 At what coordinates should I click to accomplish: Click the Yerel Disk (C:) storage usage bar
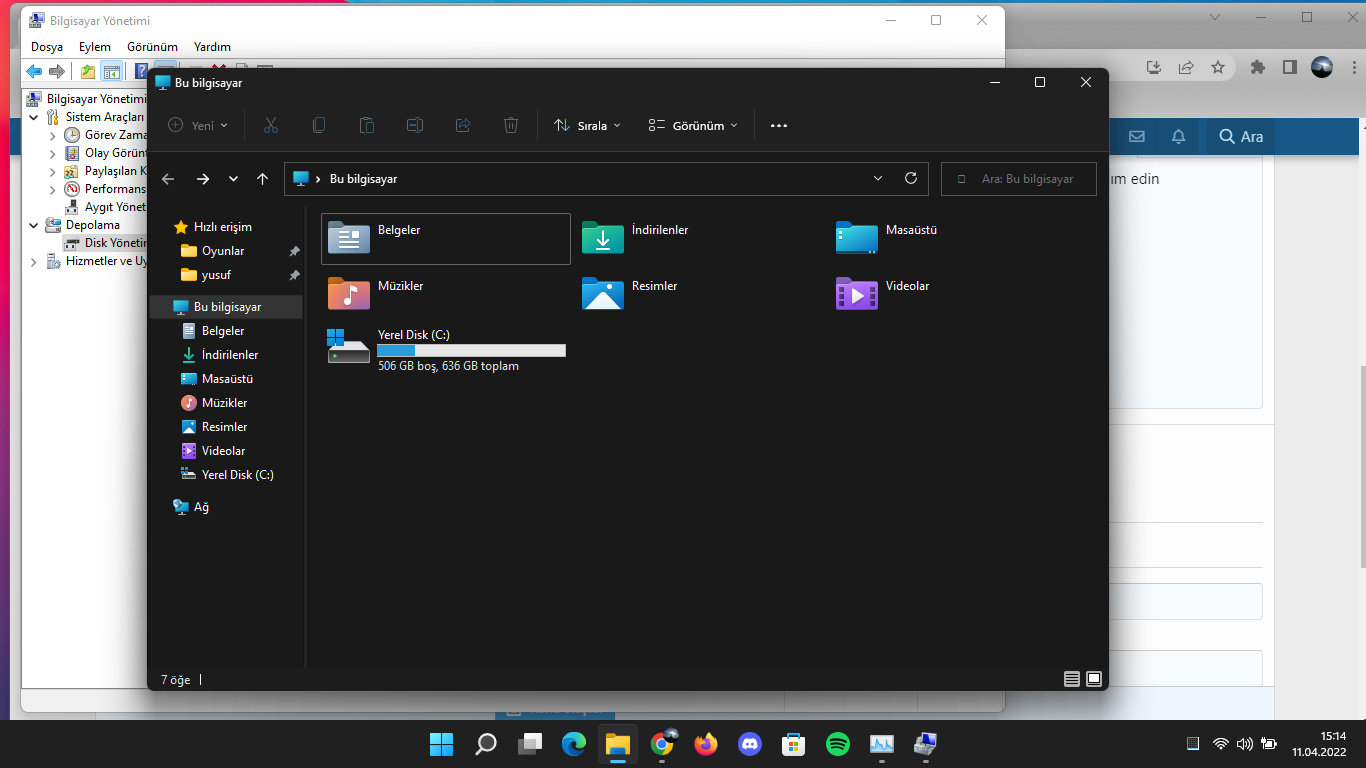pyautogui.click(x=471, y=350)
